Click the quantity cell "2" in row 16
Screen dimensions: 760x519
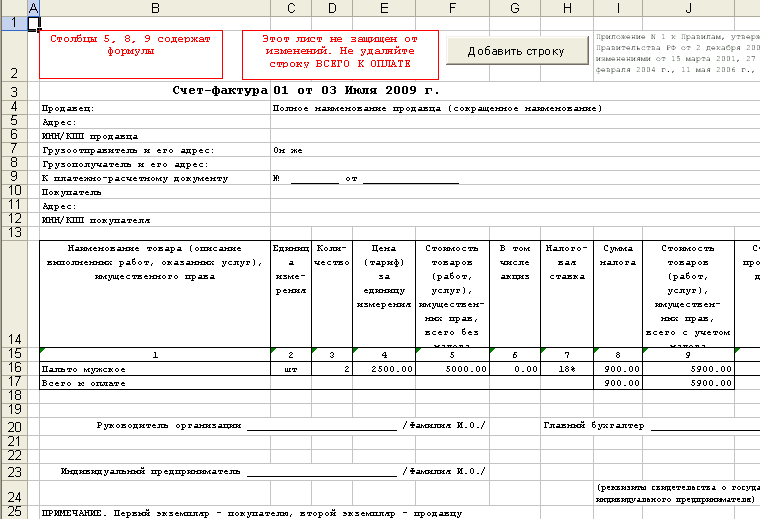(332, 368)
